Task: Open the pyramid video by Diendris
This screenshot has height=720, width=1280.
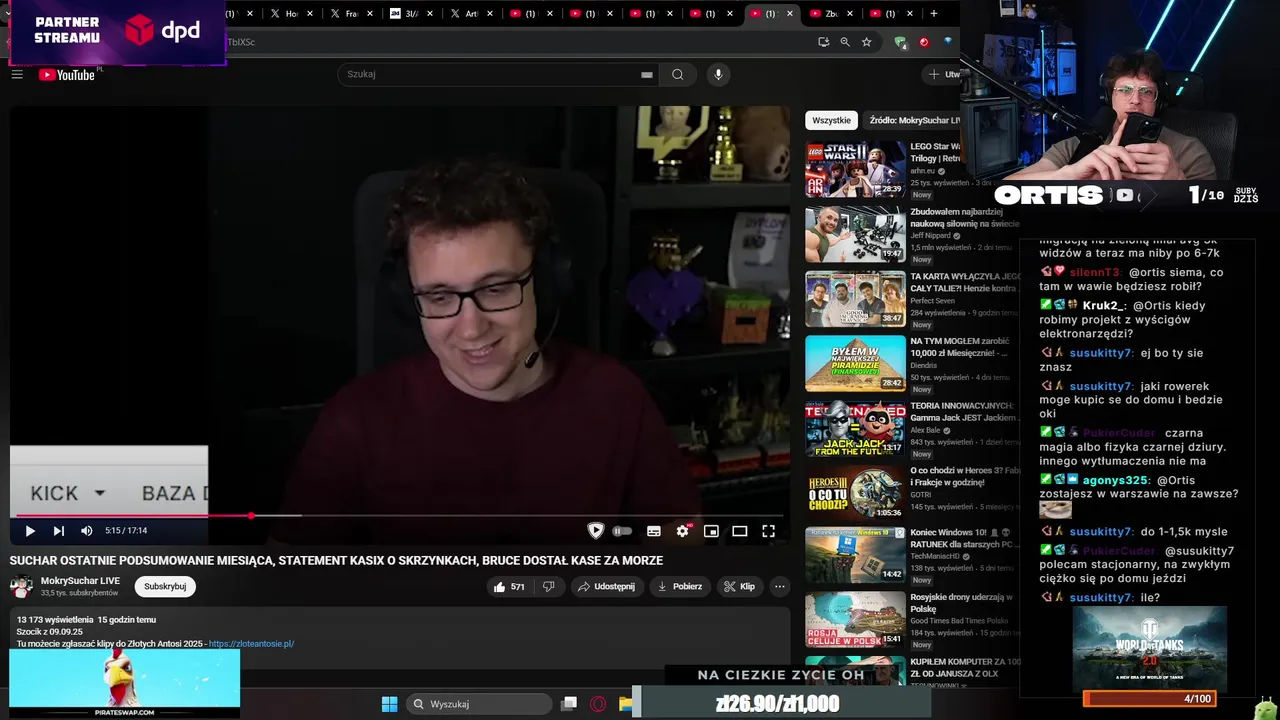Action: click(855, 363)
